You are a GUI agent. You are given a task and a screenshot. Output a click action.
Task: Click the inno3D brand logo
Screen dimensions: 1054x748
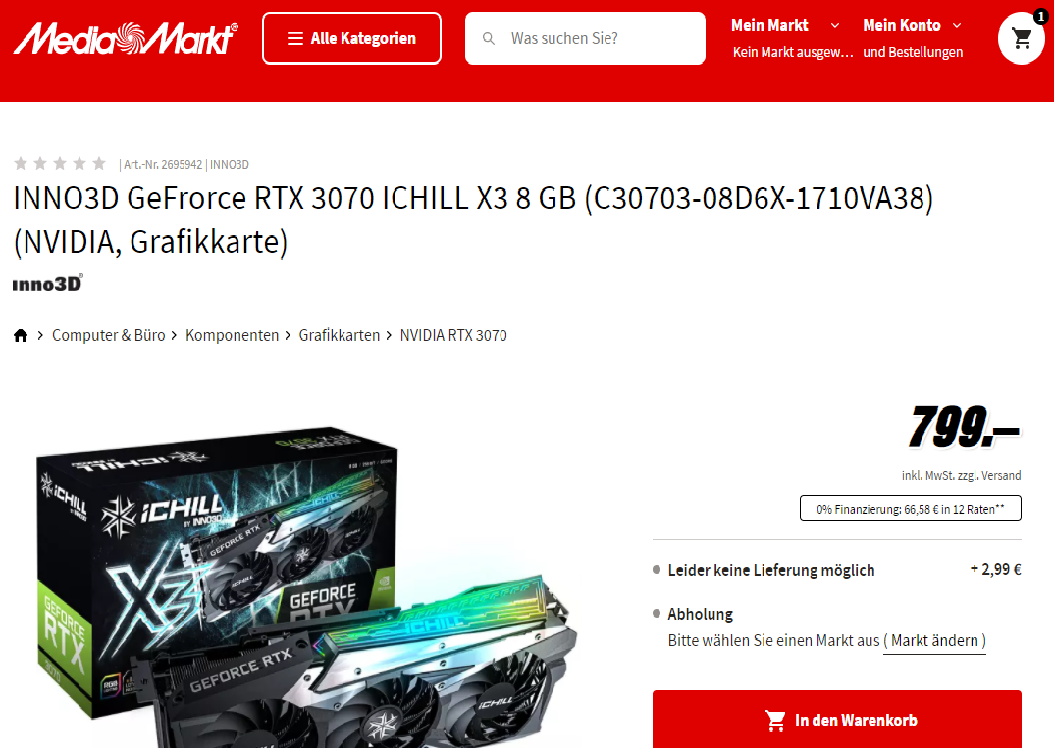[x=48, y=284]
